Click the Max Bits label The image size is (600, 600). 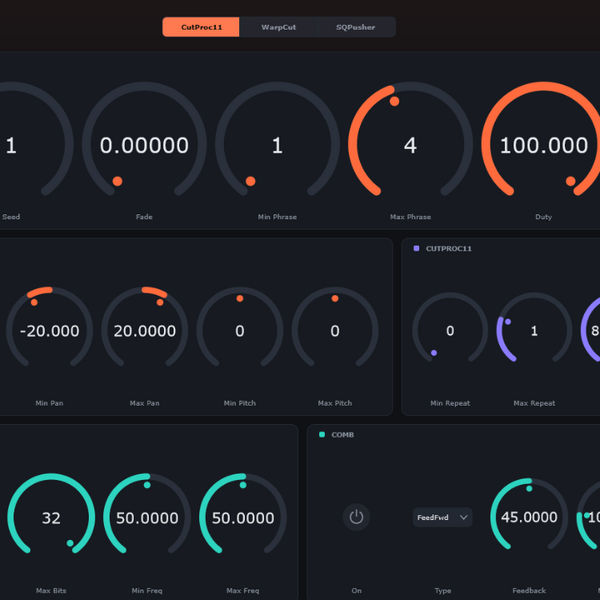[x=51, y=590]
